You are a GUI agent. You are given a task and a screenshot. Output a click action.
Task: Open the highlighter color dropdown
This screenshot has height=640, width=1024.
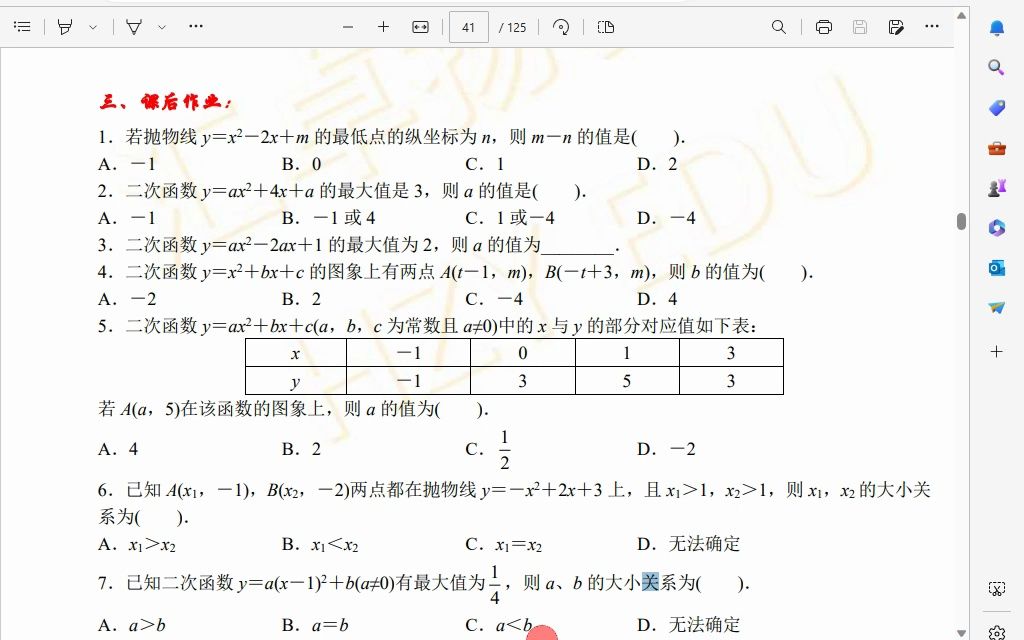93,26
